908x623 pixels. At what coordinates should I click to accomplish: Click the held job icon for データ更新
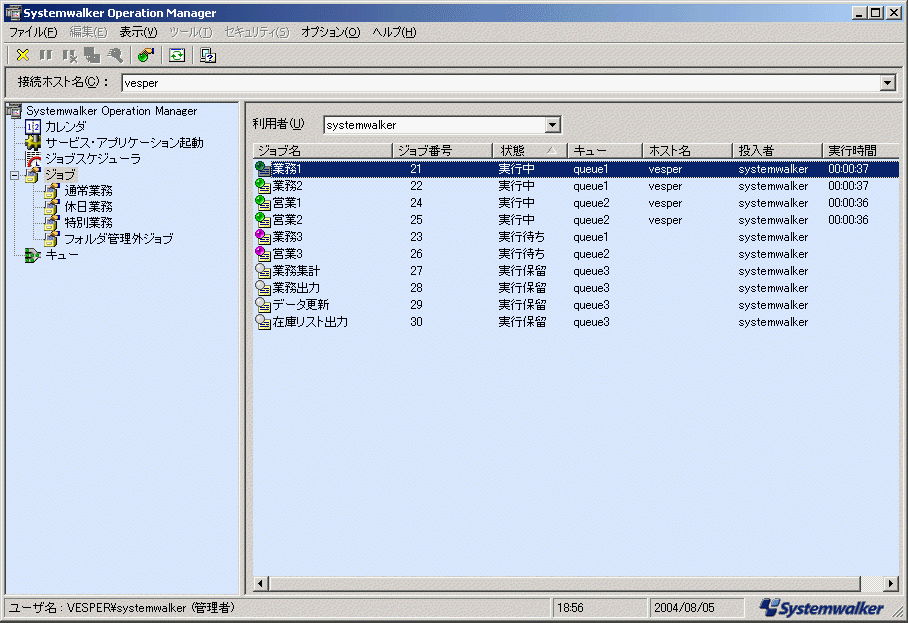(263, 305)
